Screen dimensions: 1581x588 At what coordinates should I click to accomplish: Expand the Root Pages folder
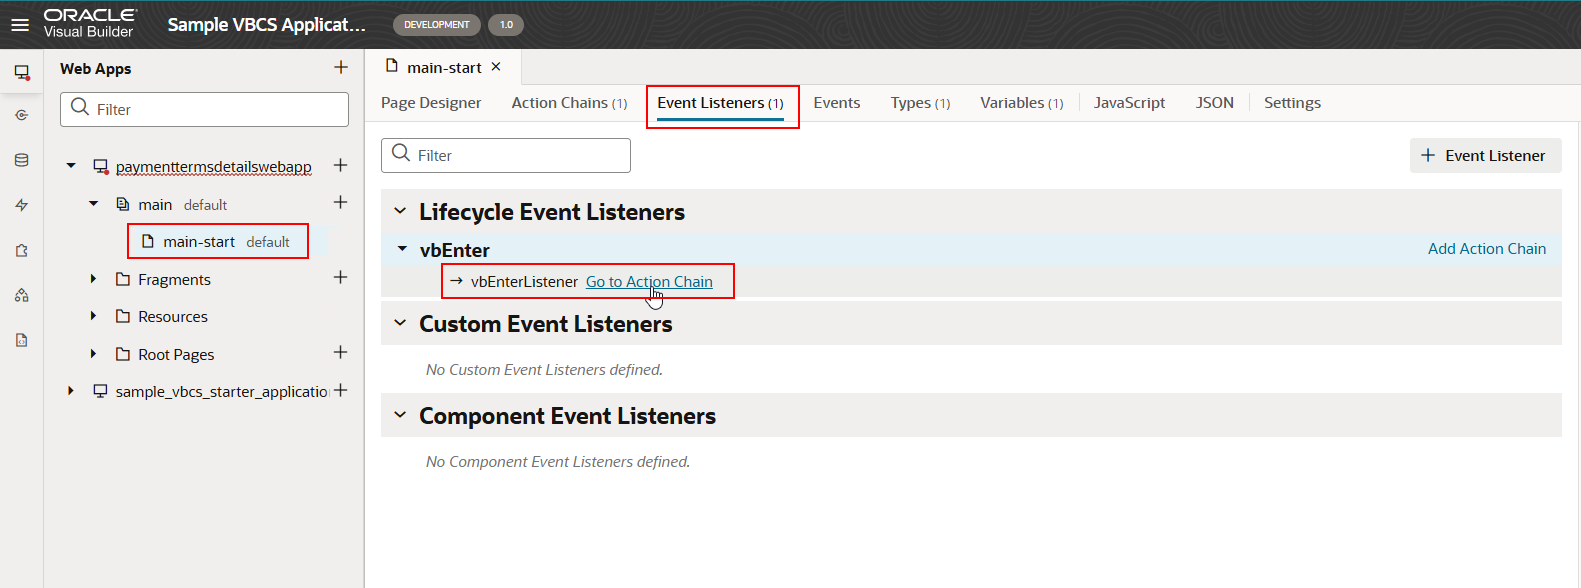[93, 354]
